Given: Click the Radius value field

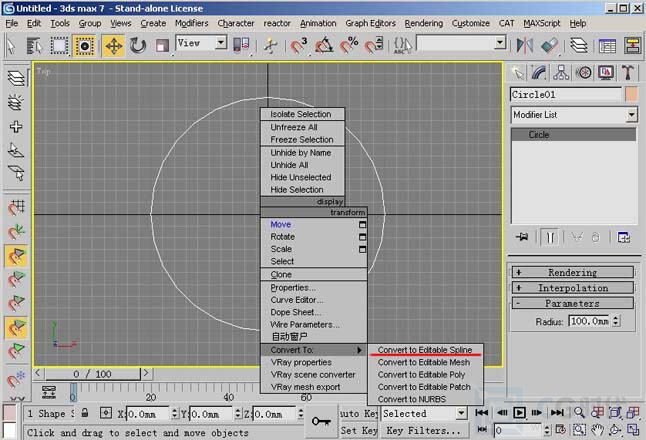Looking at the screenshot, I should (589, 321).
